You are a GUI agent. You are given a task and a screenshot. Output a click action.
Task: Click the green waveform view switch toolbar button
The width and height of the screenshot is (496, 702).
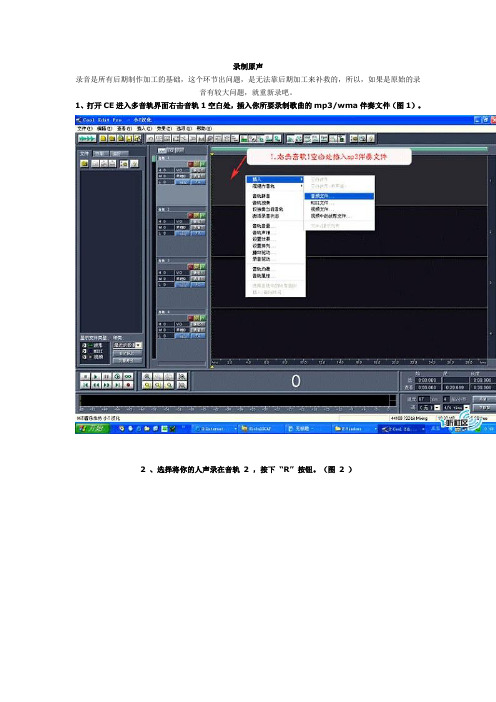pos(86,139)
